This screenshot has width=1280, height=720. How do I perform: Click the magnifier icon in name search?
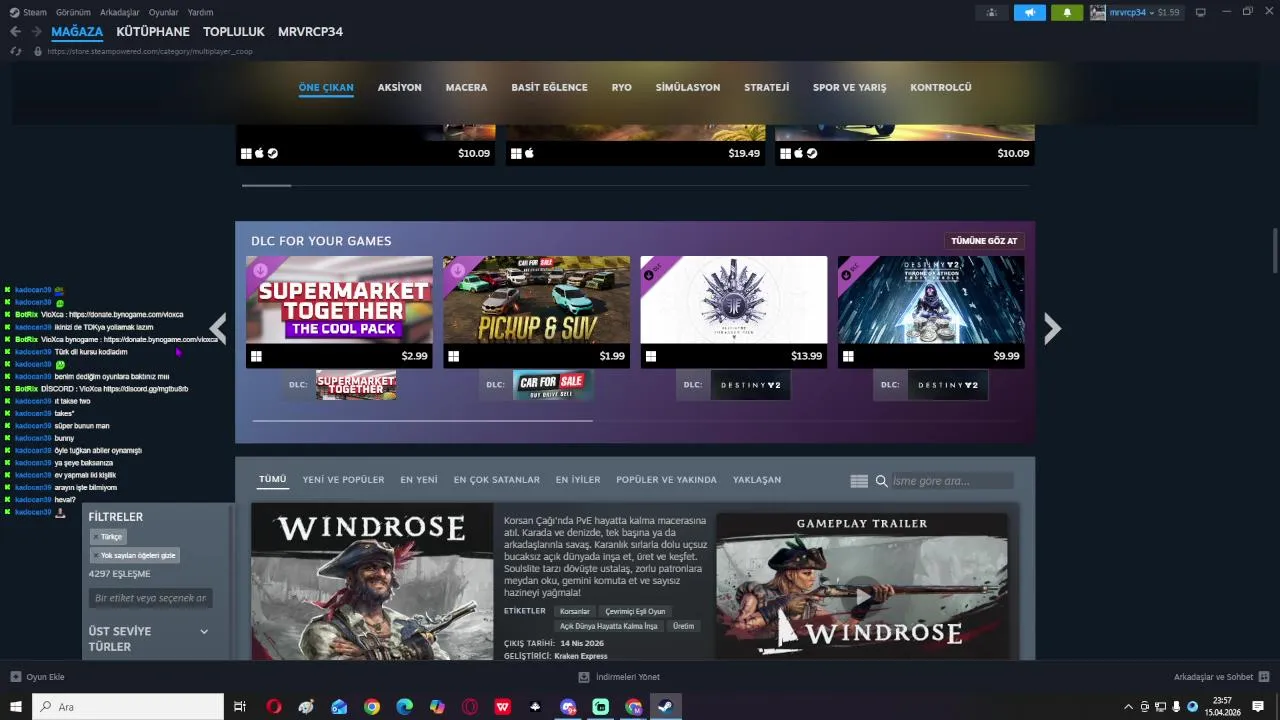[882, 481]
